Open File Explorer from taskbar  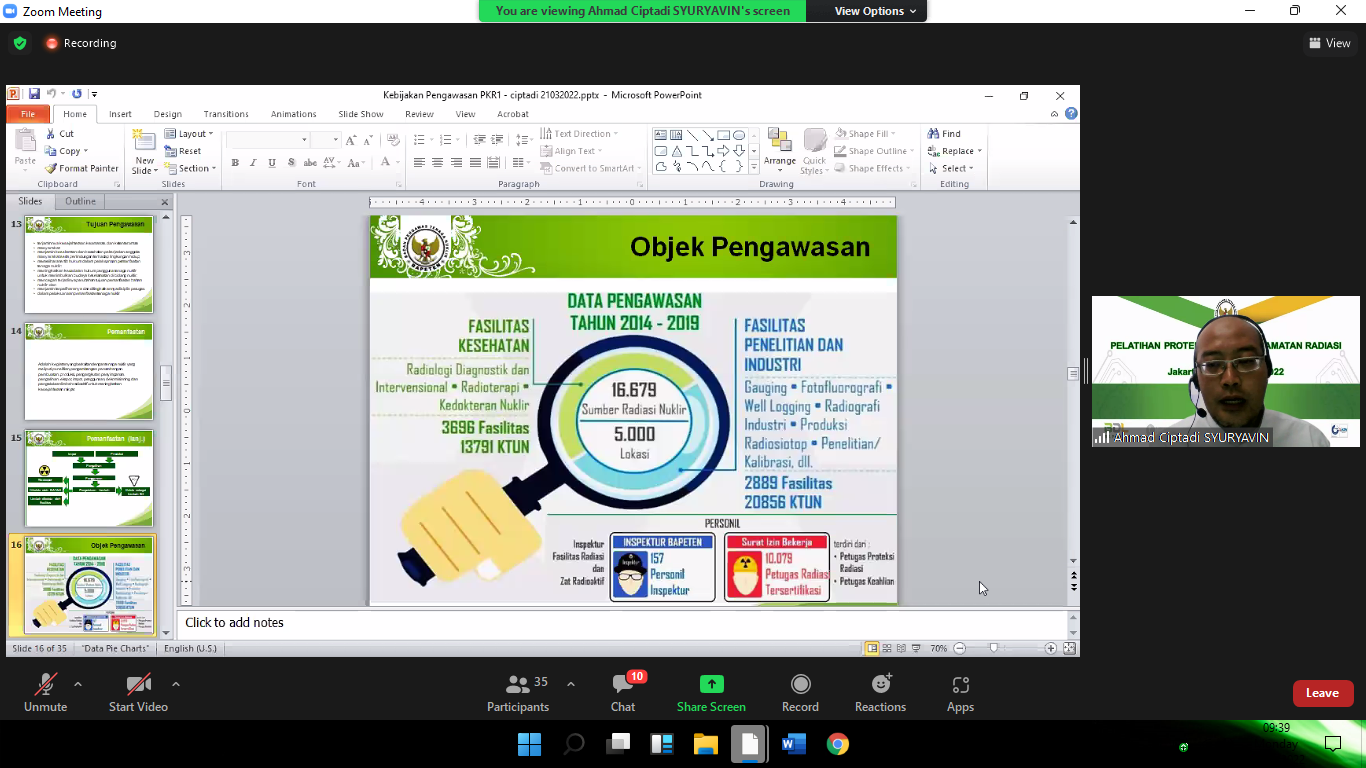click(x=706, y=744)
